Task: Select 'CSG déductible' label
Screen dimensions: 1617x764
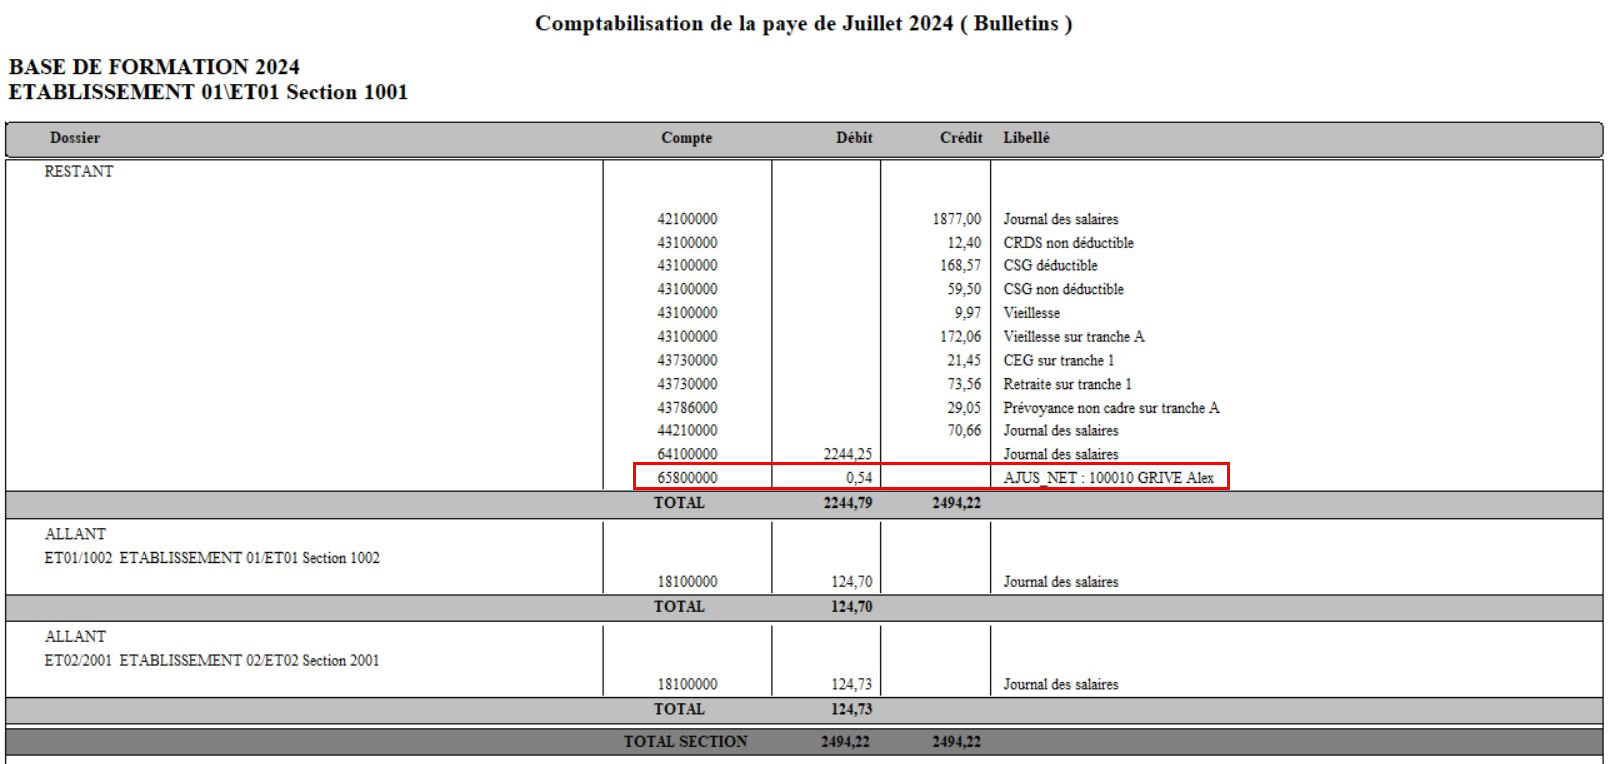Action: [1050, 266]
